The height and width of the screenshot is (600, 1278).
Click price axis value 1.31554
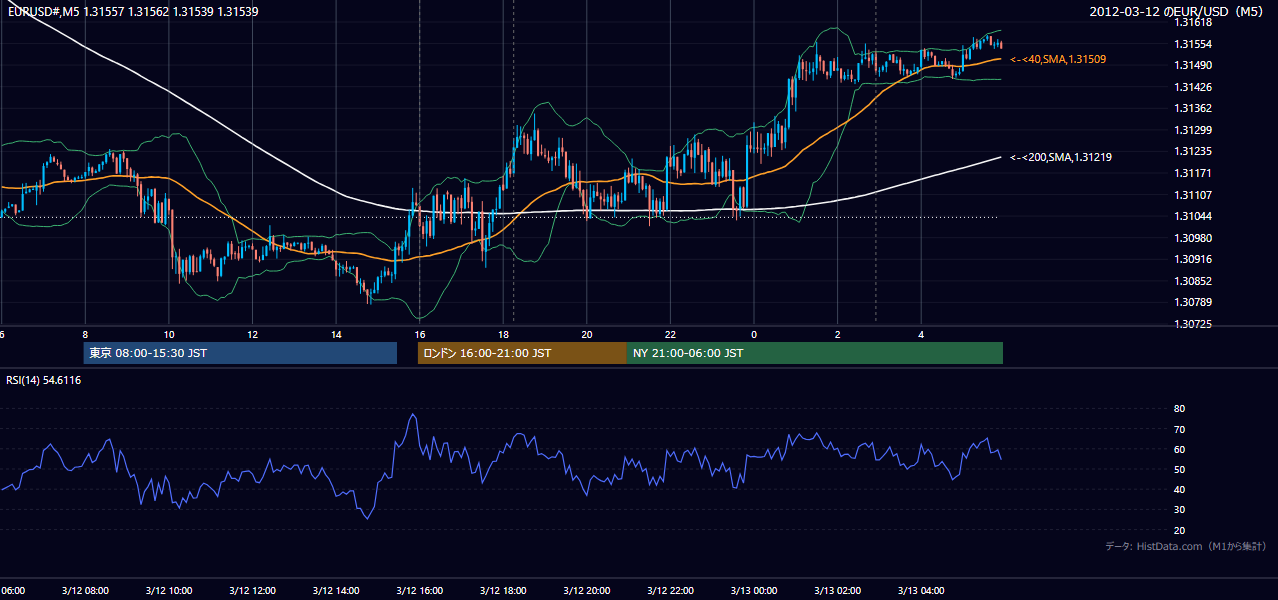coord(1192,44)
